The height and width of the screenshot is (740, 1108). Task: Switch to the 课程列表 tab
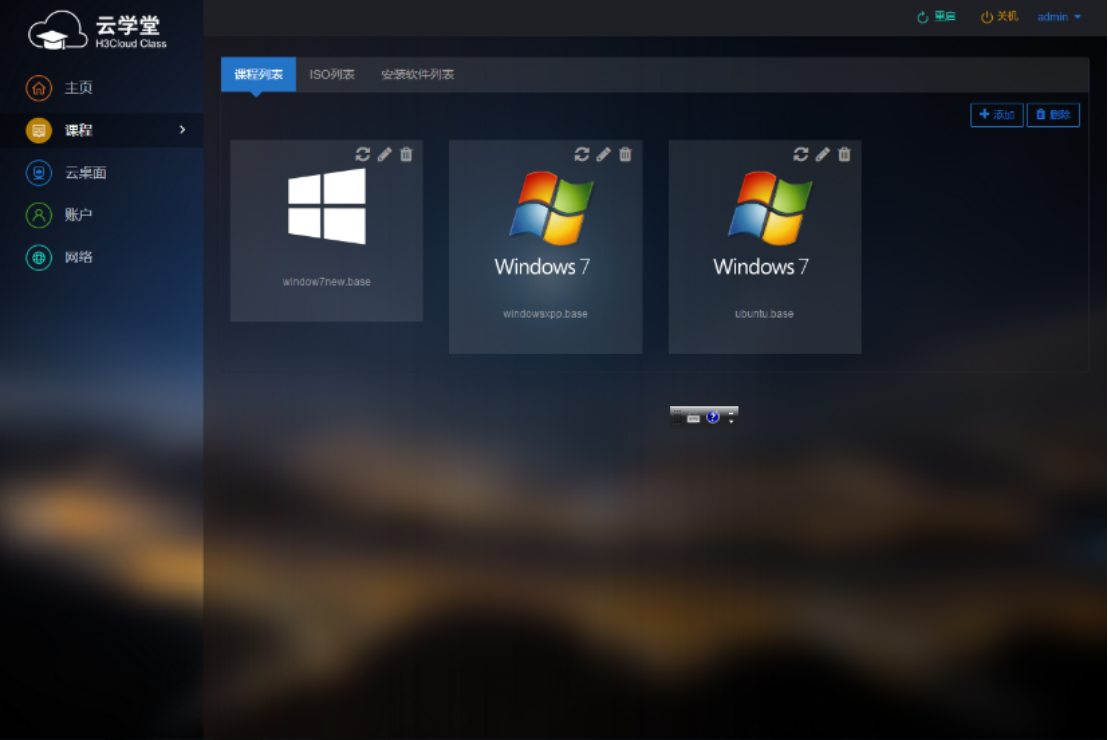tap(259, 74)
